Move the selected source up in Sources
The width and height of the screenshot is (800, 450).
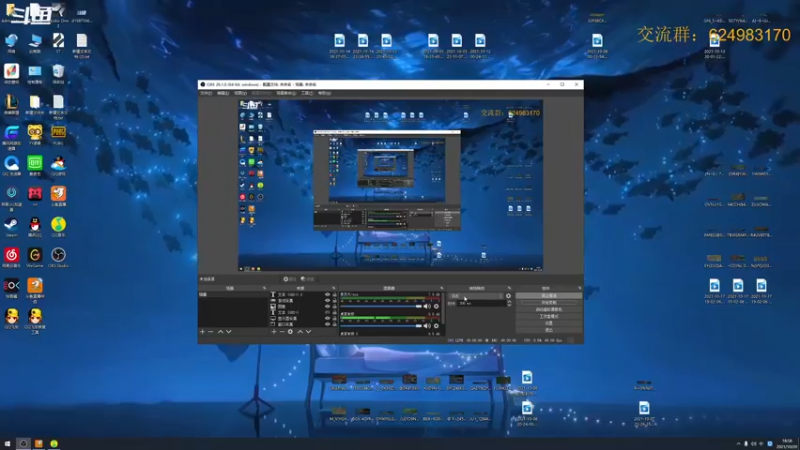[300, 332]
